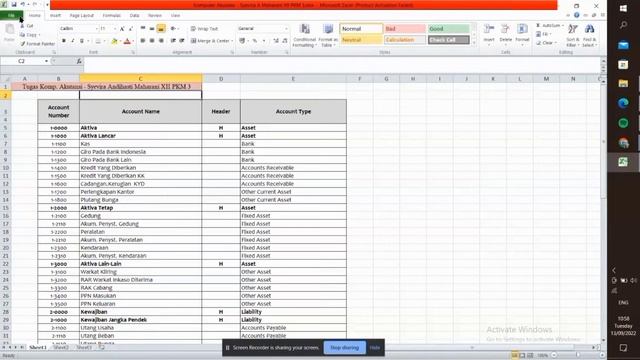Viewport: 640px width, 360px height.
Task: Toggle italic formatting
Action: (73, 41)
